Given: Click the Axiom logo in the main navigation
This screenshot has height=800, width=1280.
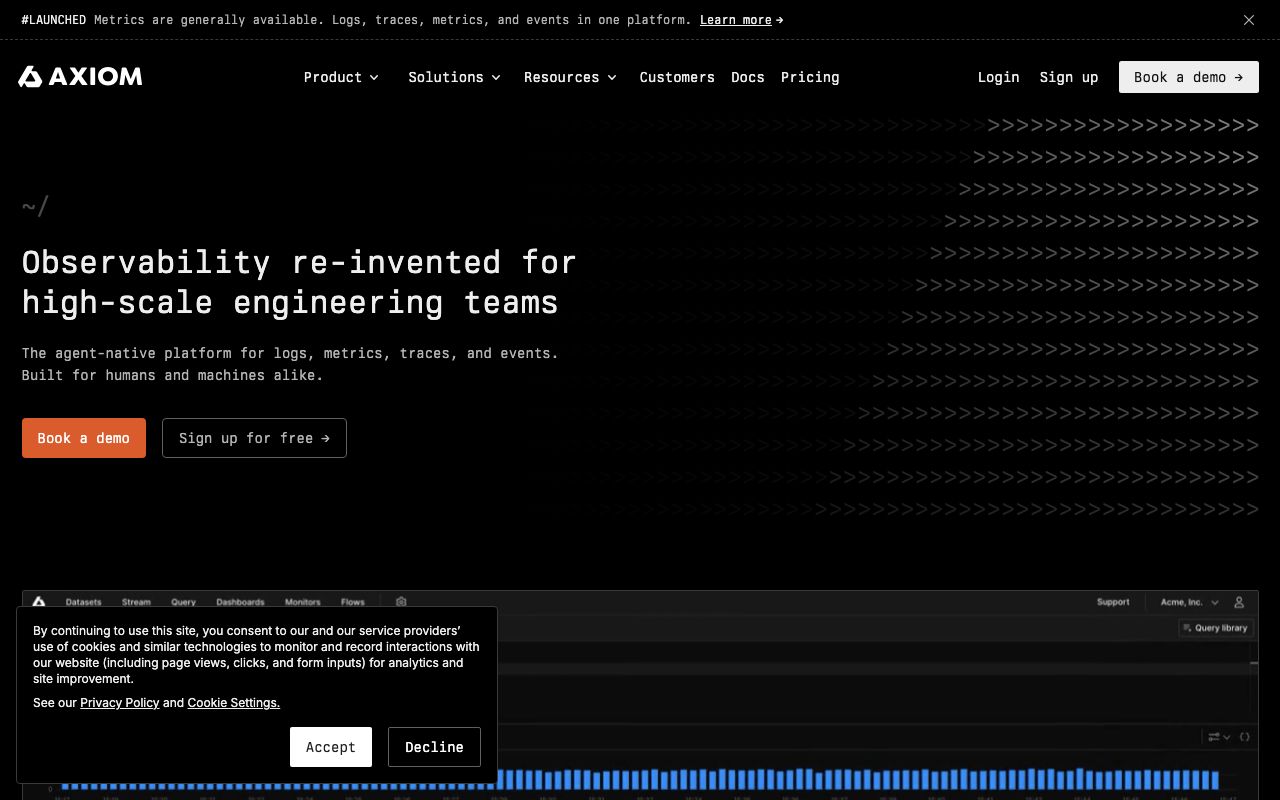Looking at the screenshot, I should click(80, 77).
